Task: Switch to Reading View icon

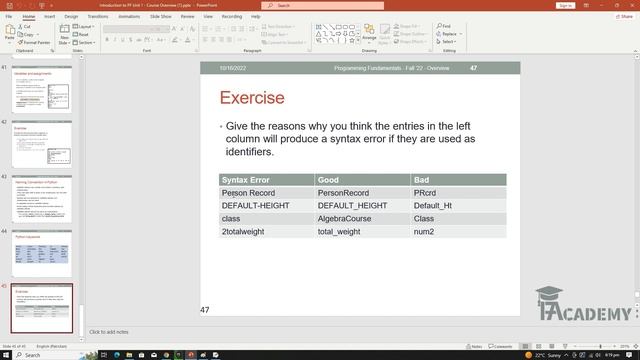Action: coord(552,346)
